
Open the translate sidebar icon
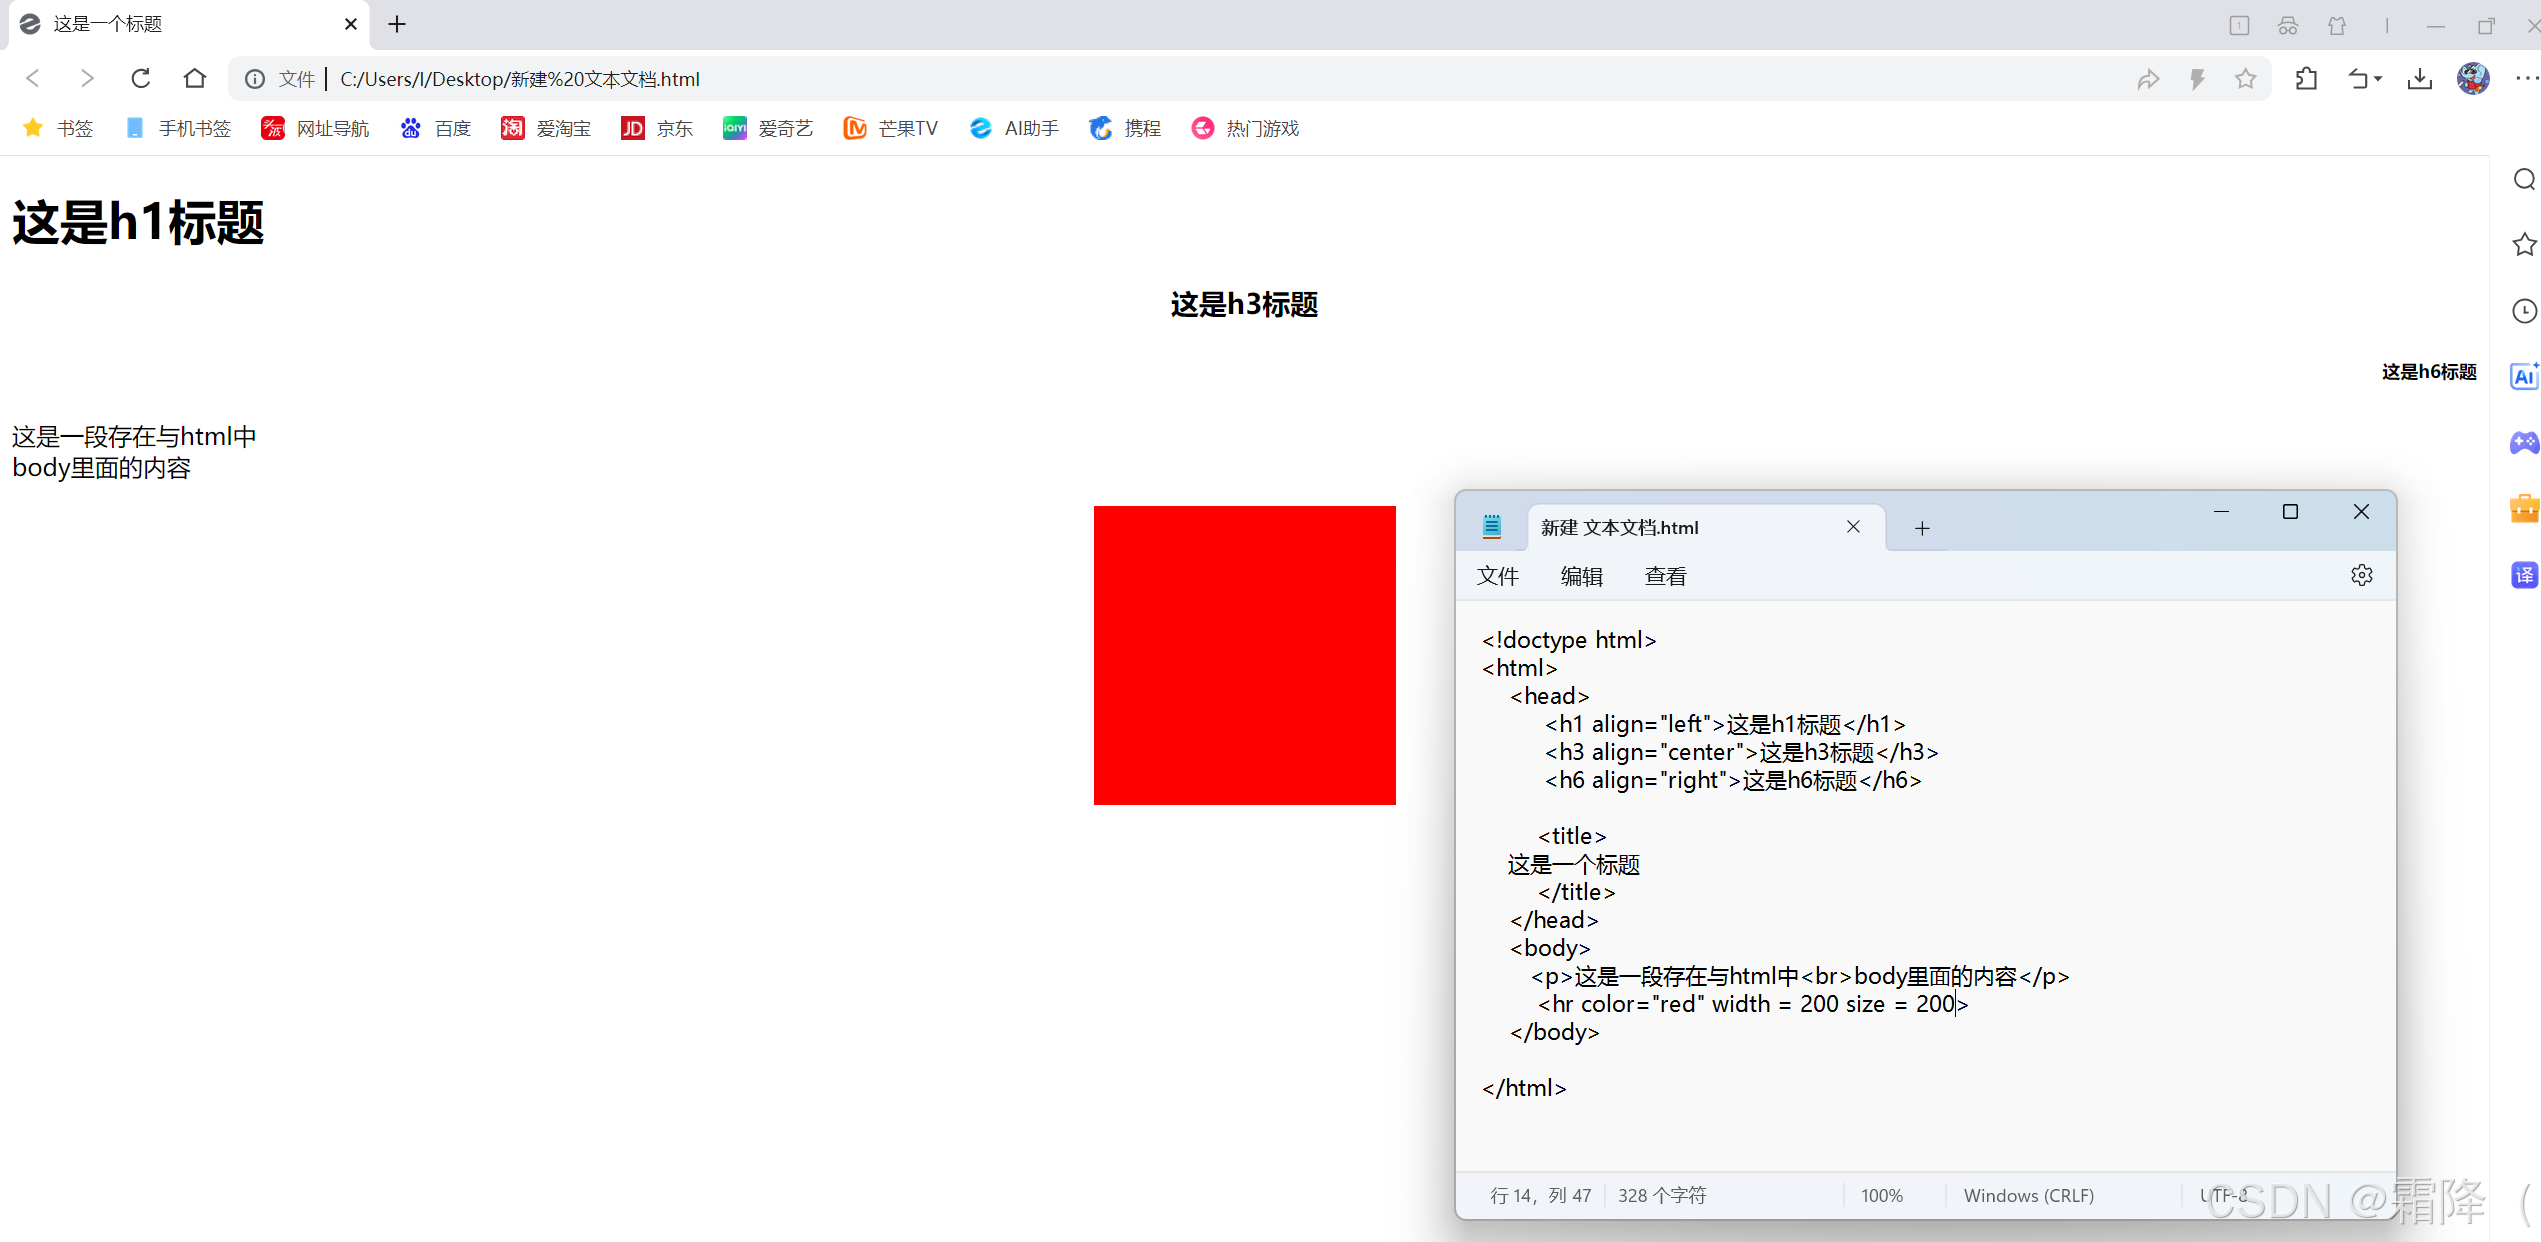pos(2524,575)
